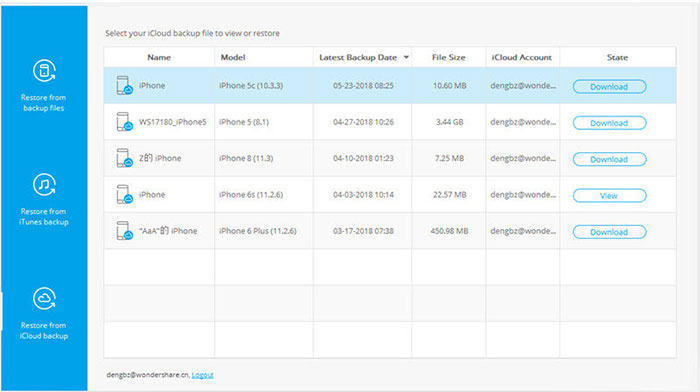Image resolution: width=700 pixels, height=392 pixels.
Task: Click backup date 03-17-2018 07:38
Action: coord(363,231)
